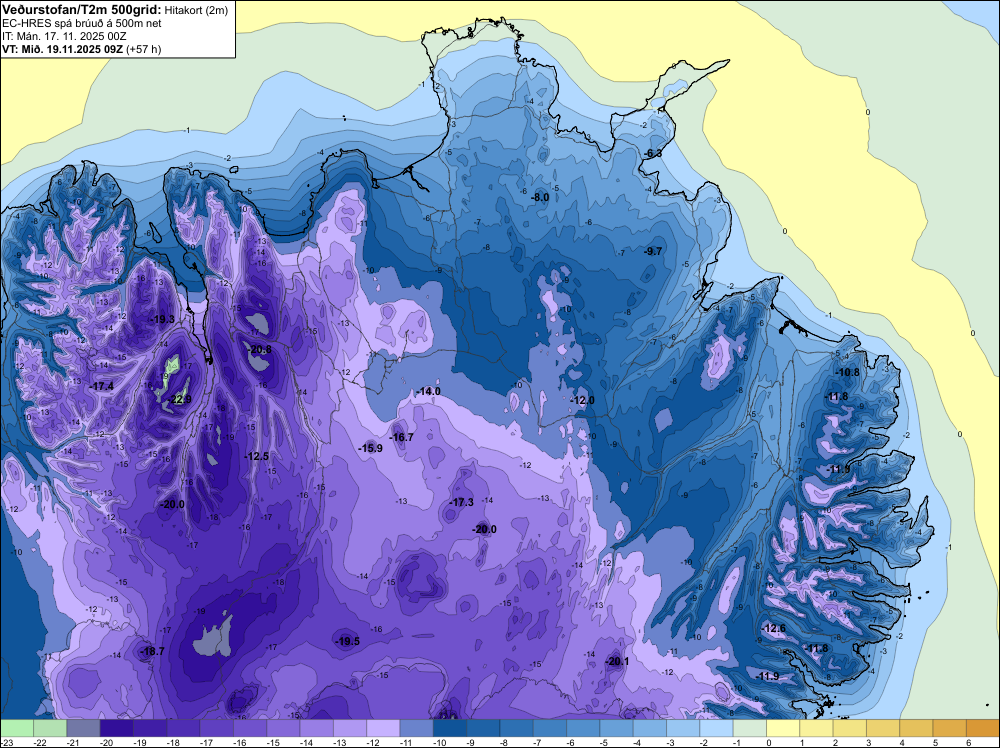The height and width of the screenshot is (748, 1000).
Task: Click the -17.3 temperature label
Action: pos(462,502)
